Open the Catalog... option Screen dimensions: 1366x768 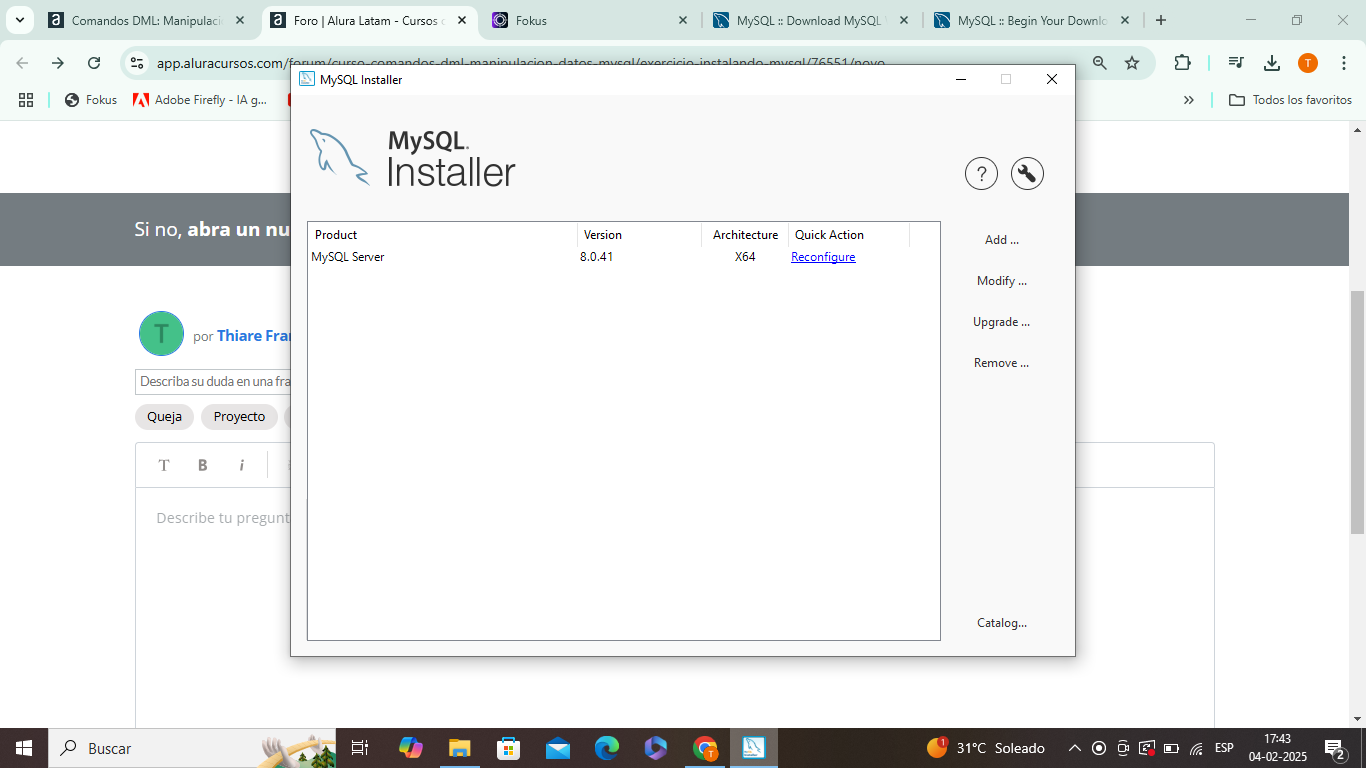1002,623
